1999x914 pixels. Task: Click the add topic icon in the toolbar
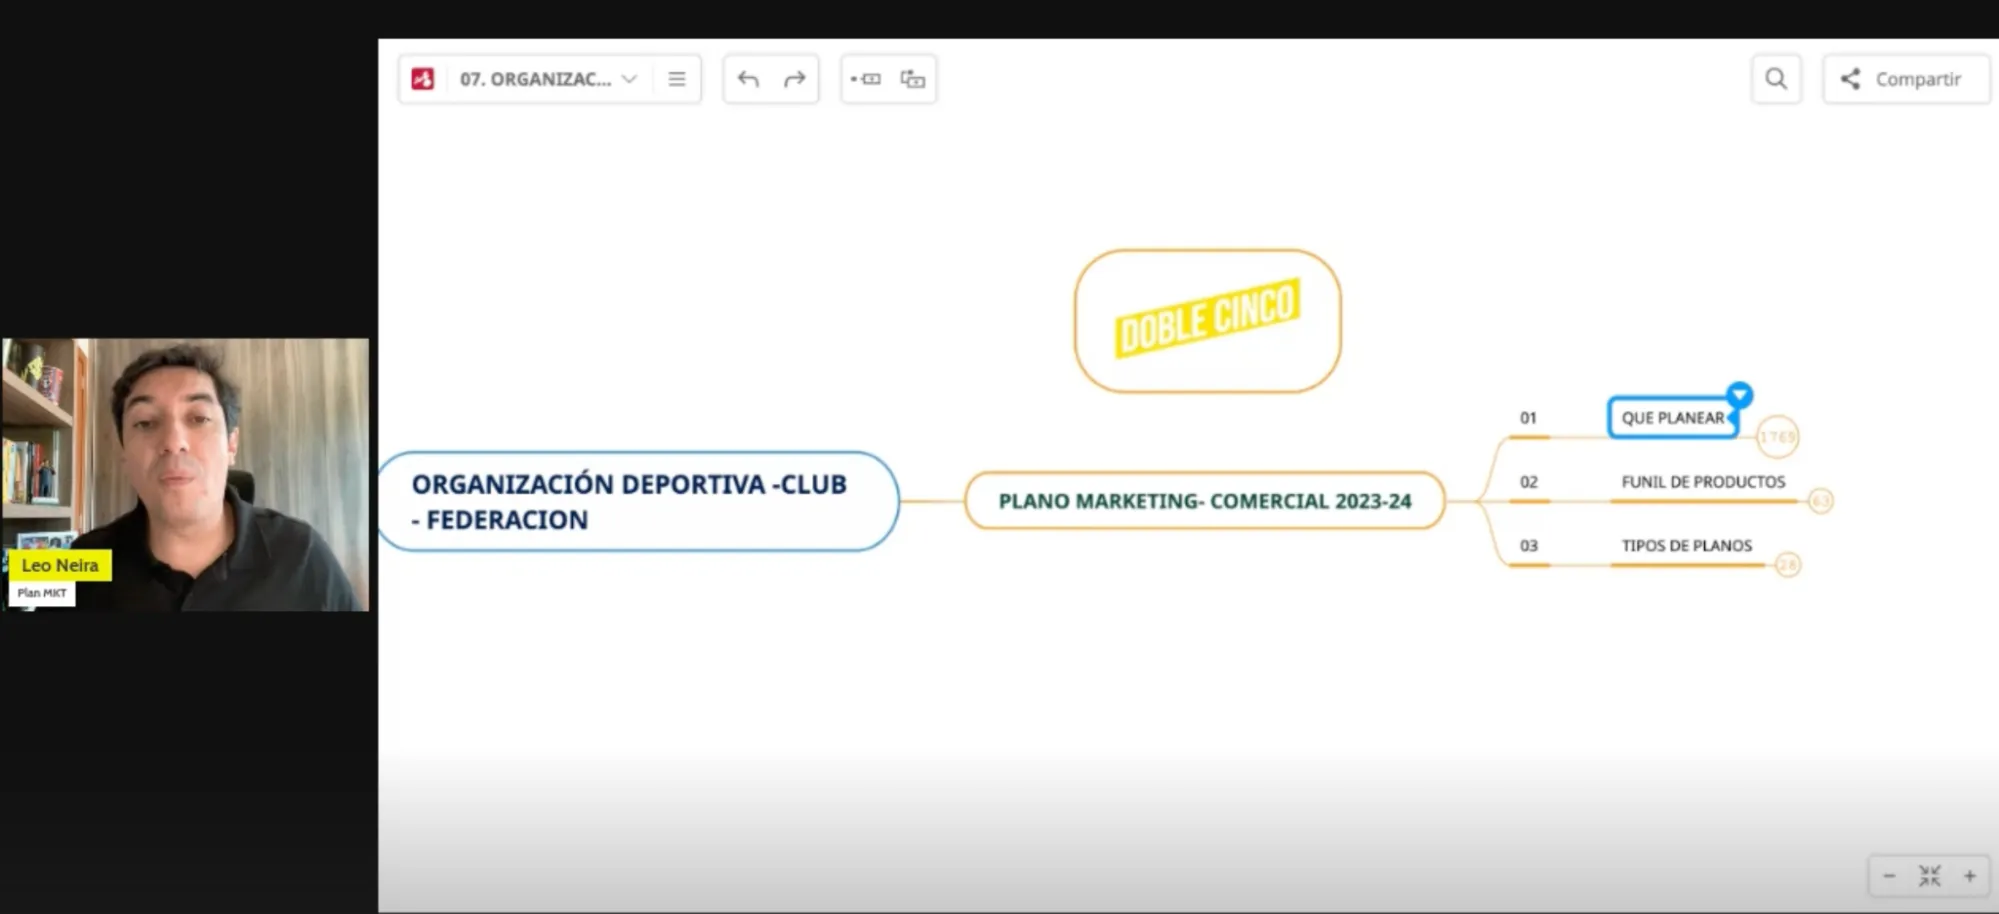point(865,78)
